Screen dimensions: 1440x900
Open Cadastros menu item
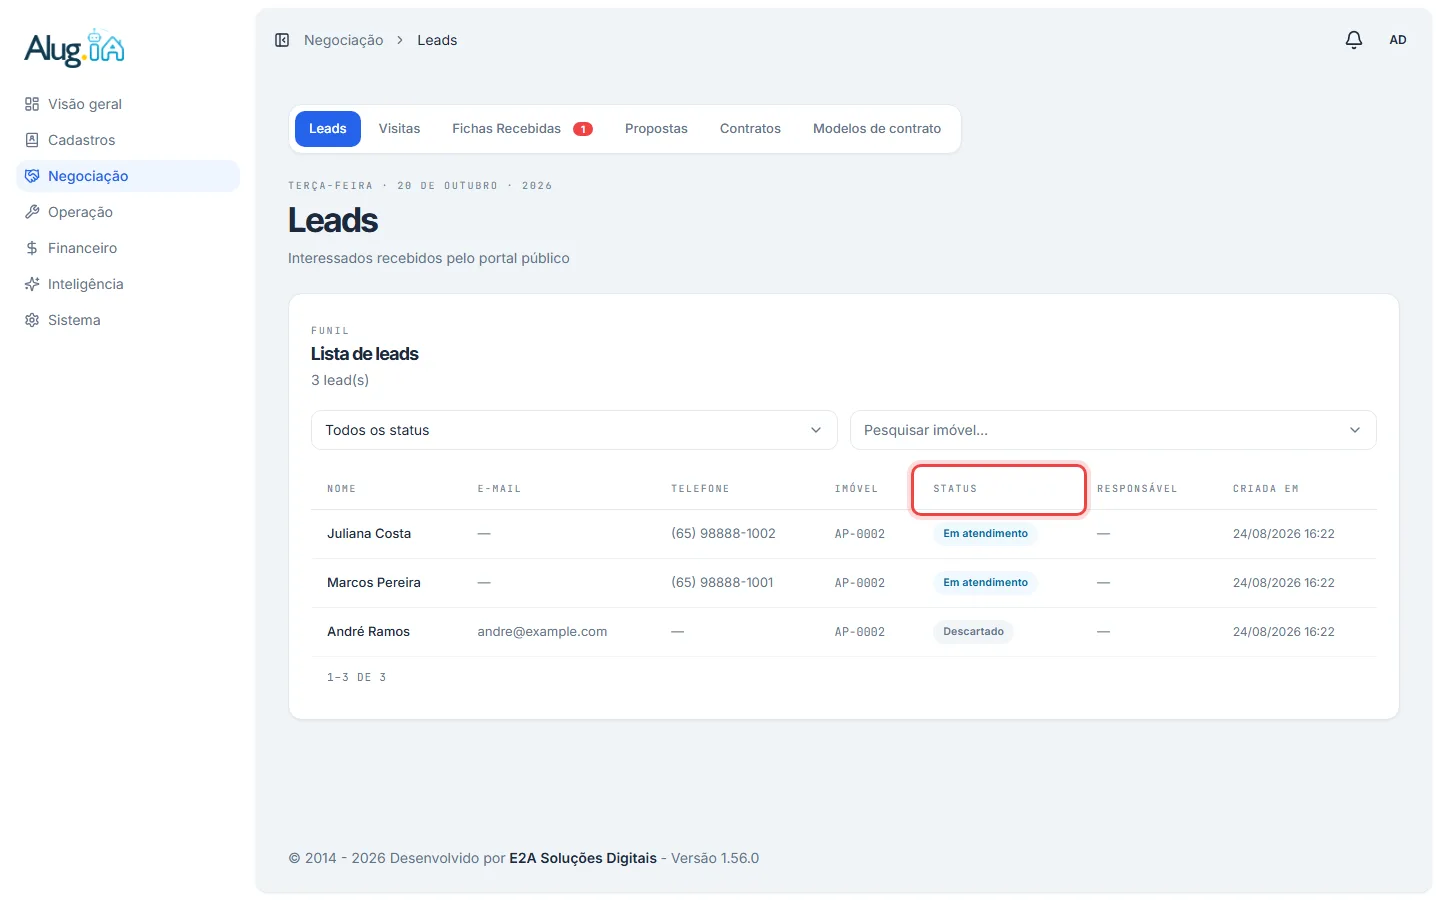tap(128, 140)
